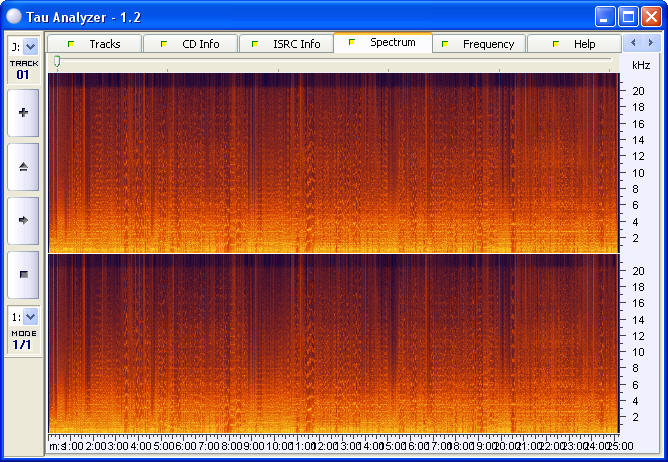Click the left tab scroll arrow

633,43
